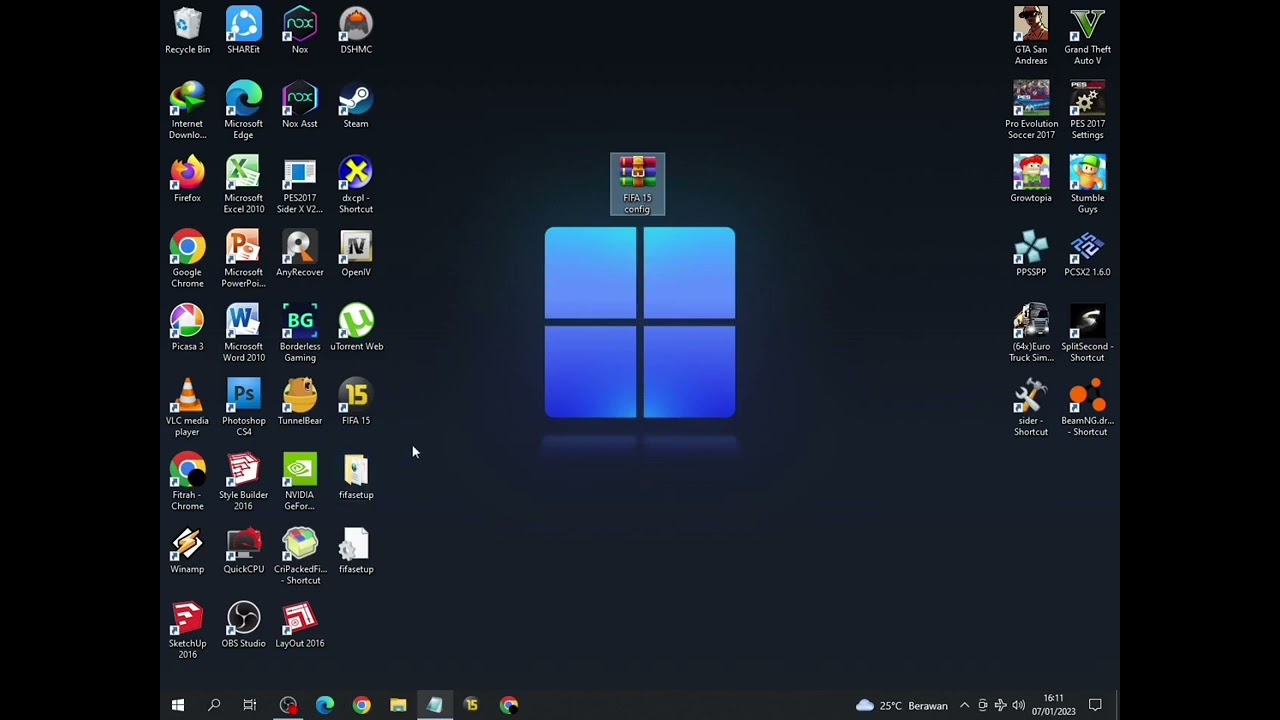
Task: Click the PES2017 Sider desktop icon
Action: click(x=300, y=185)
